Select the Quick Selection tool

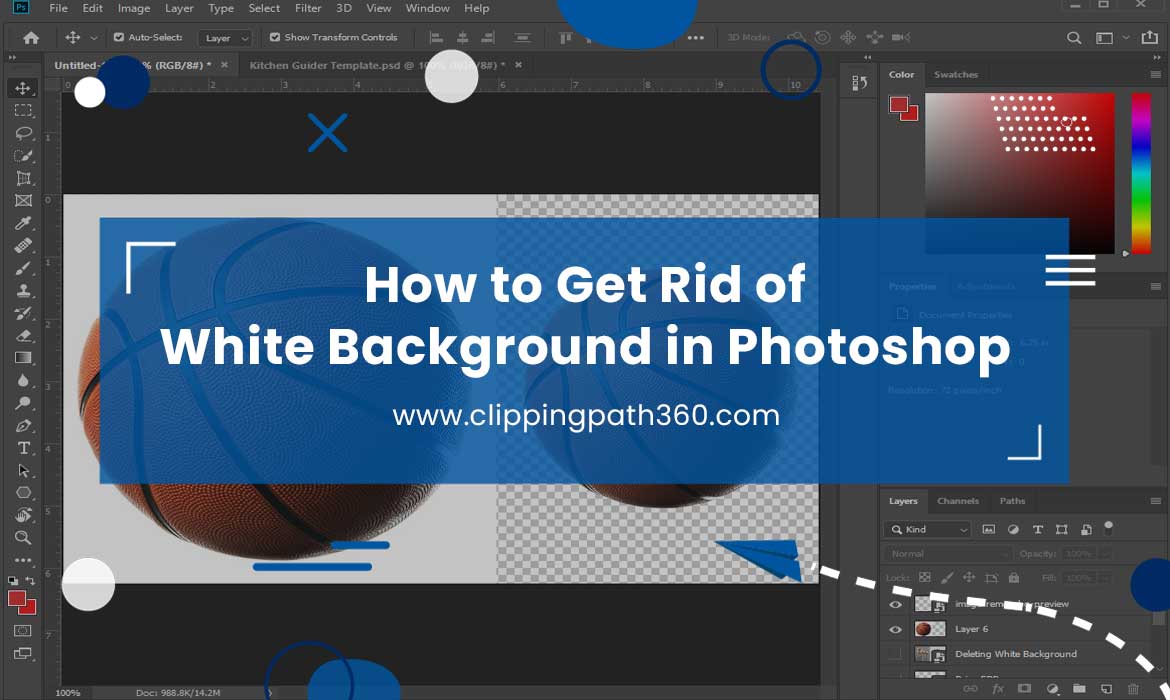(23, 155)
